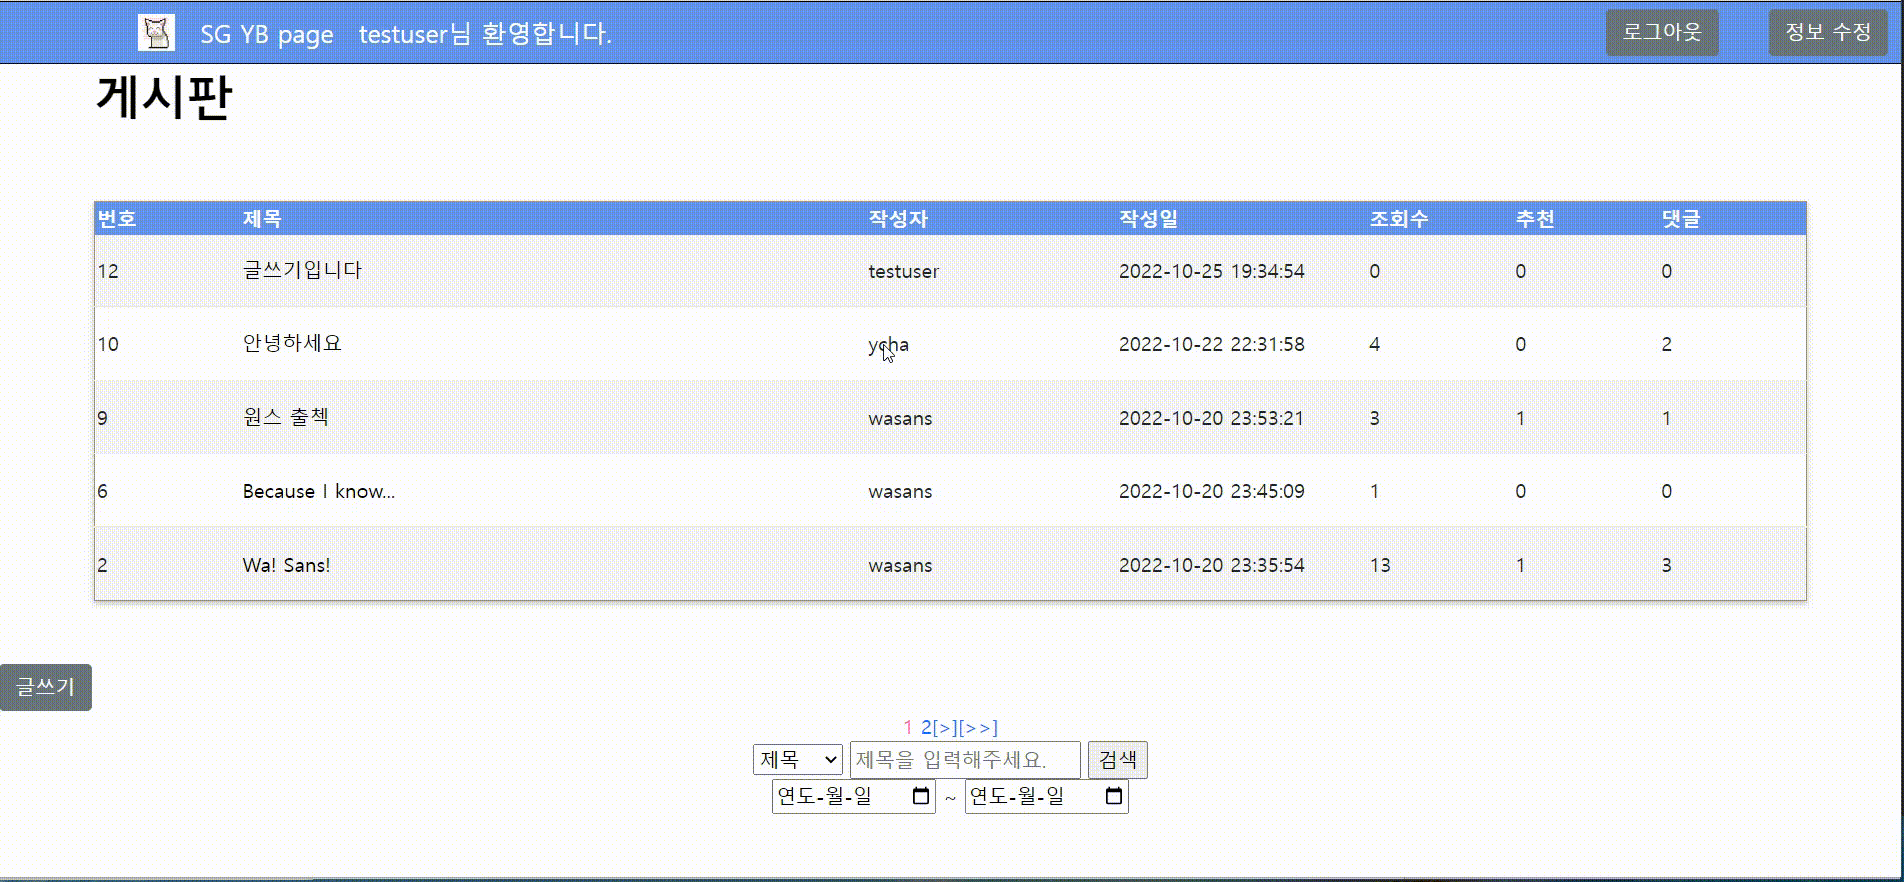Screen dimensions: 1904x882
Task: Click author wasans in row 9
Action: (x=900, y=418)
